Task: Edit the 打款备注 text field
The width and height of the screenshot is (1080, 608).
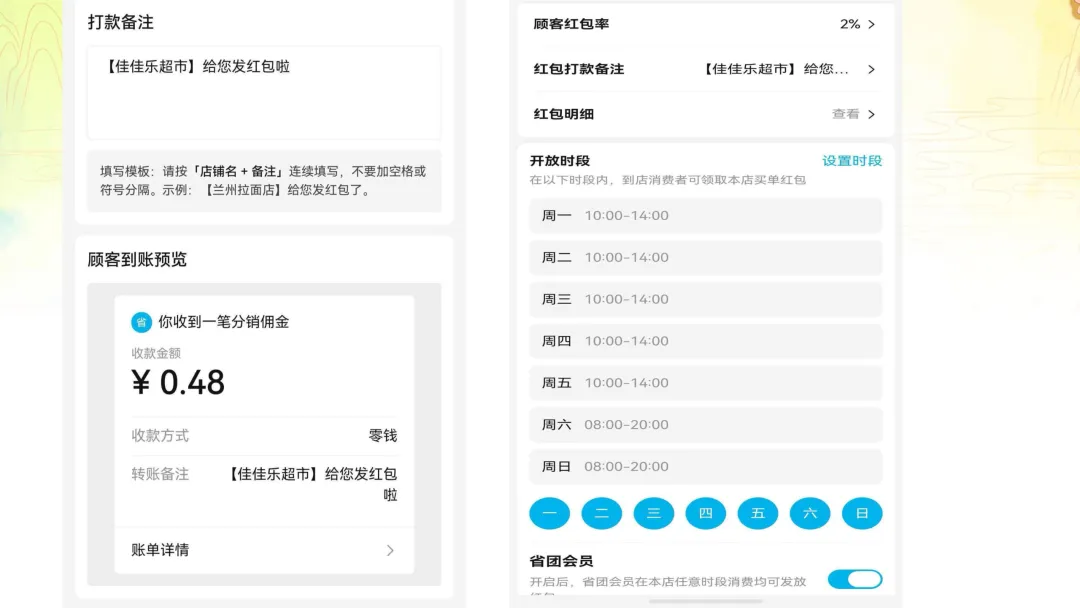Action: [x=264, y=93]
